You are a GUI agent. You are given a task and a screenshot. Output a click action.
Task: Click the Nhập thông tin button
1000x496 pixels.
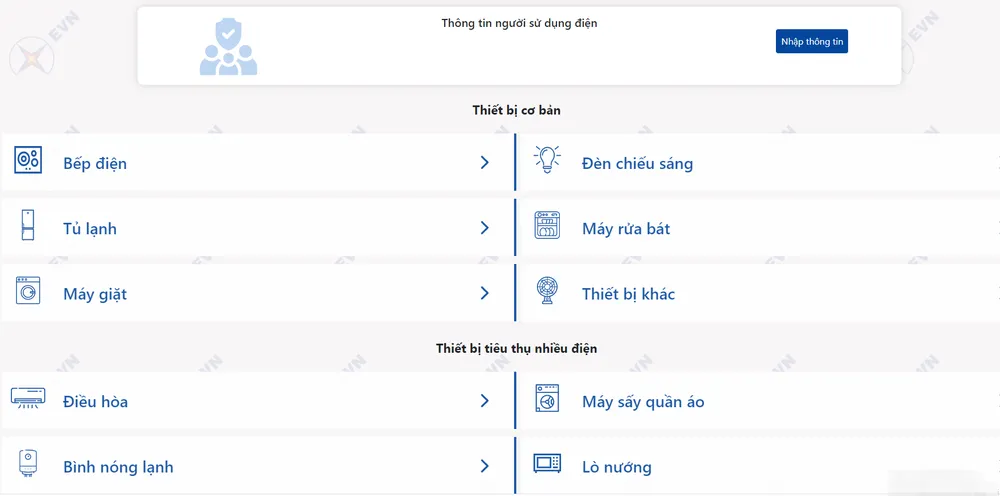click(811, 41)
